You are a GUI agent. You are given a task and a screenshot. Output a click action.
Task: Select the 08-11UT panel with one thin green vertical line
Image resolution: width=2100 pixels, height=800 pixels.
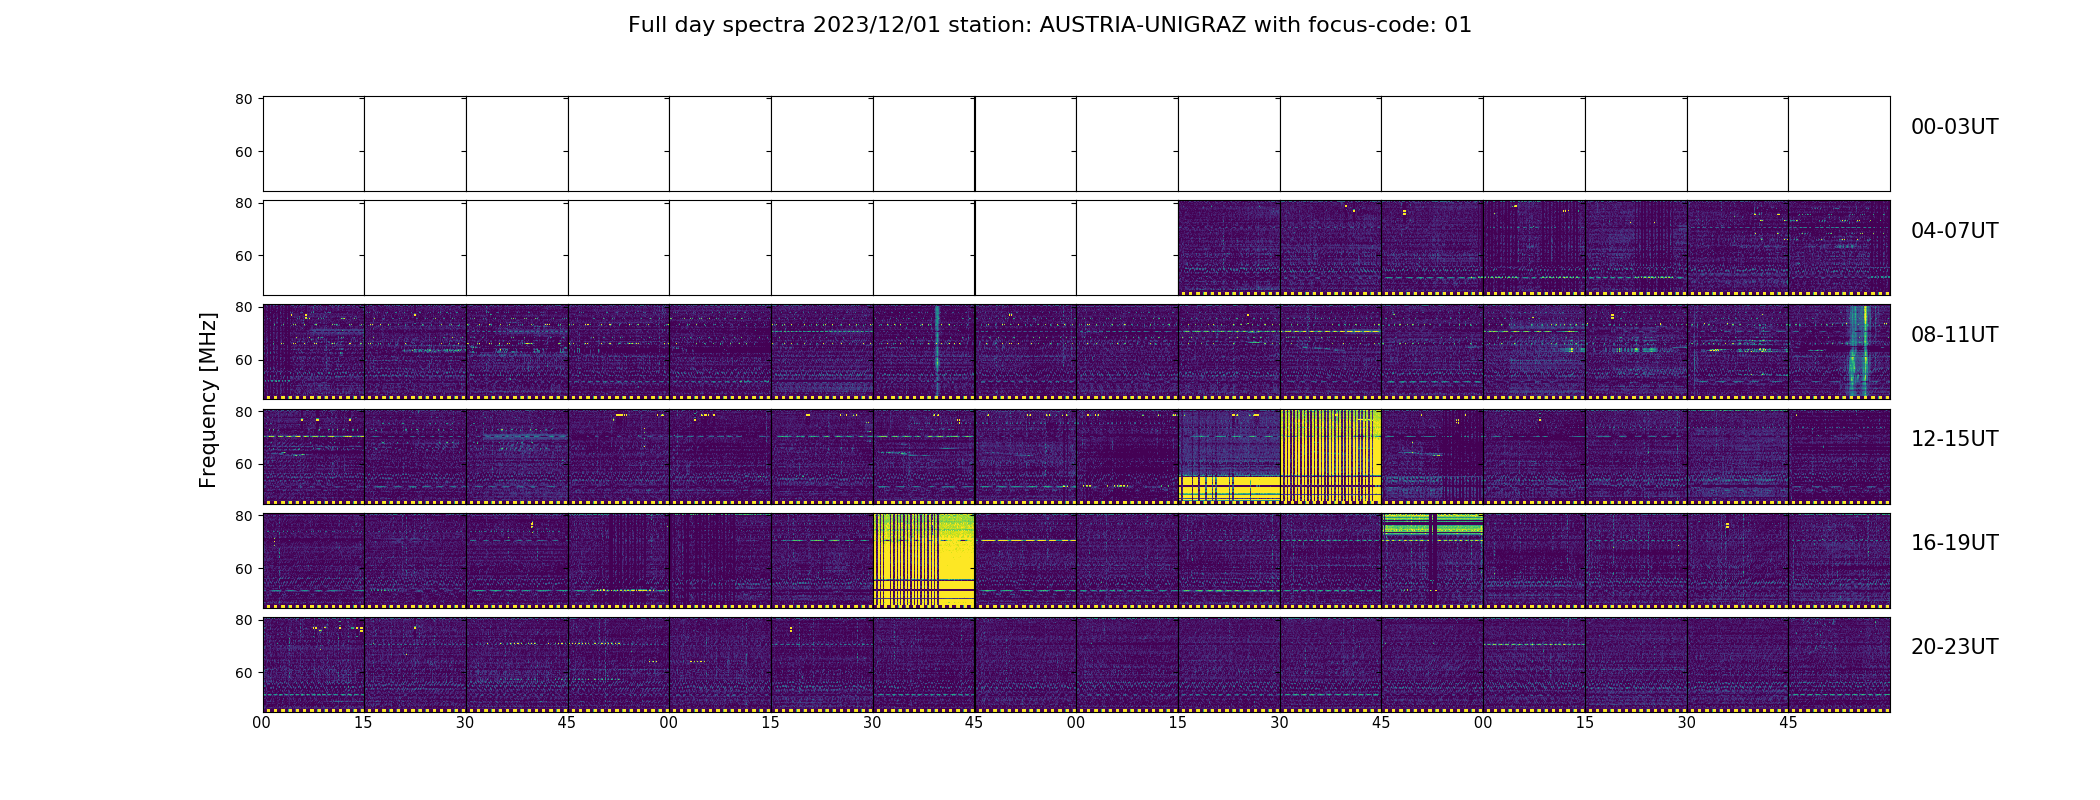click(924, 352)
